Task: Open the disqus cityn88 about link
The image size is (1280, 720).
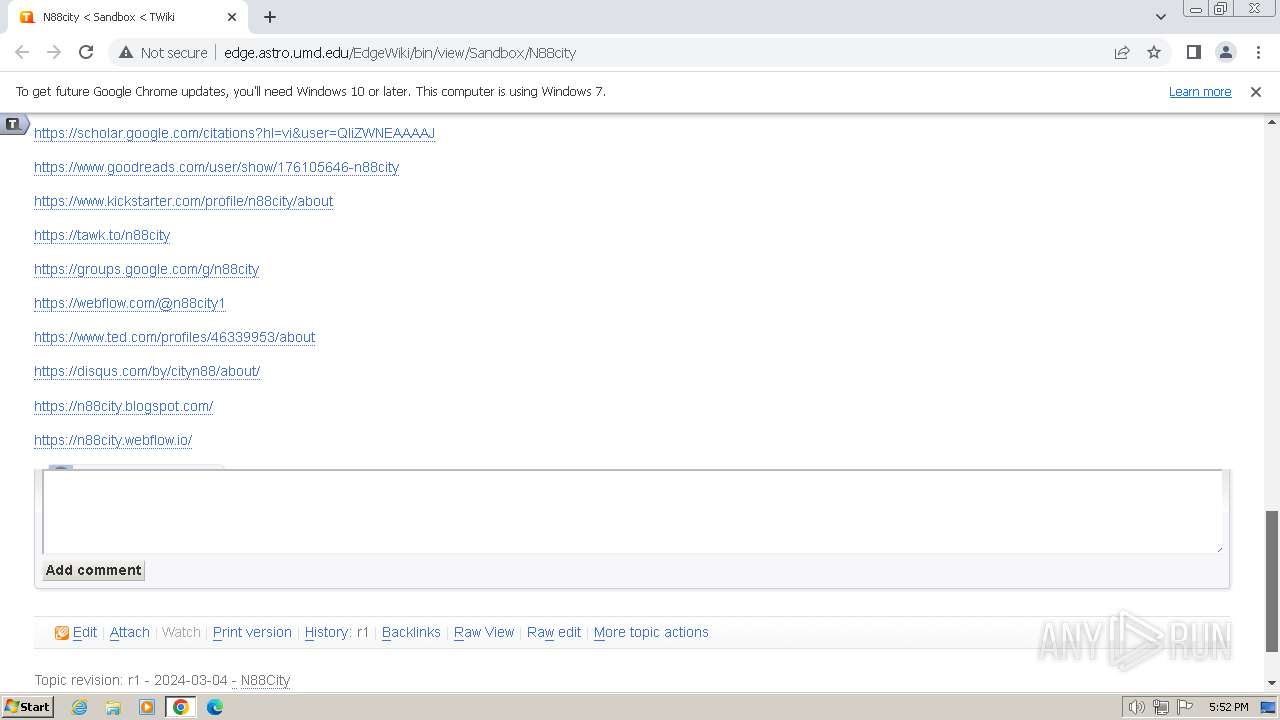Action: tap(147, 371)
